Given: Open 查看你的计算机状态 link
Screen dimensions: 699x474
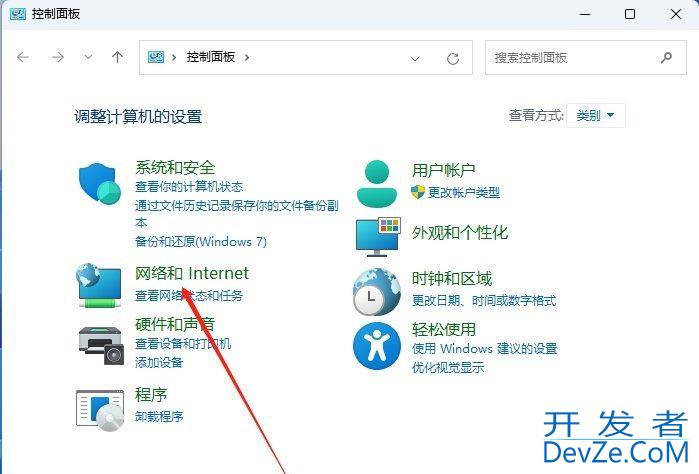Looking at the screenshot, I should 189,186.
